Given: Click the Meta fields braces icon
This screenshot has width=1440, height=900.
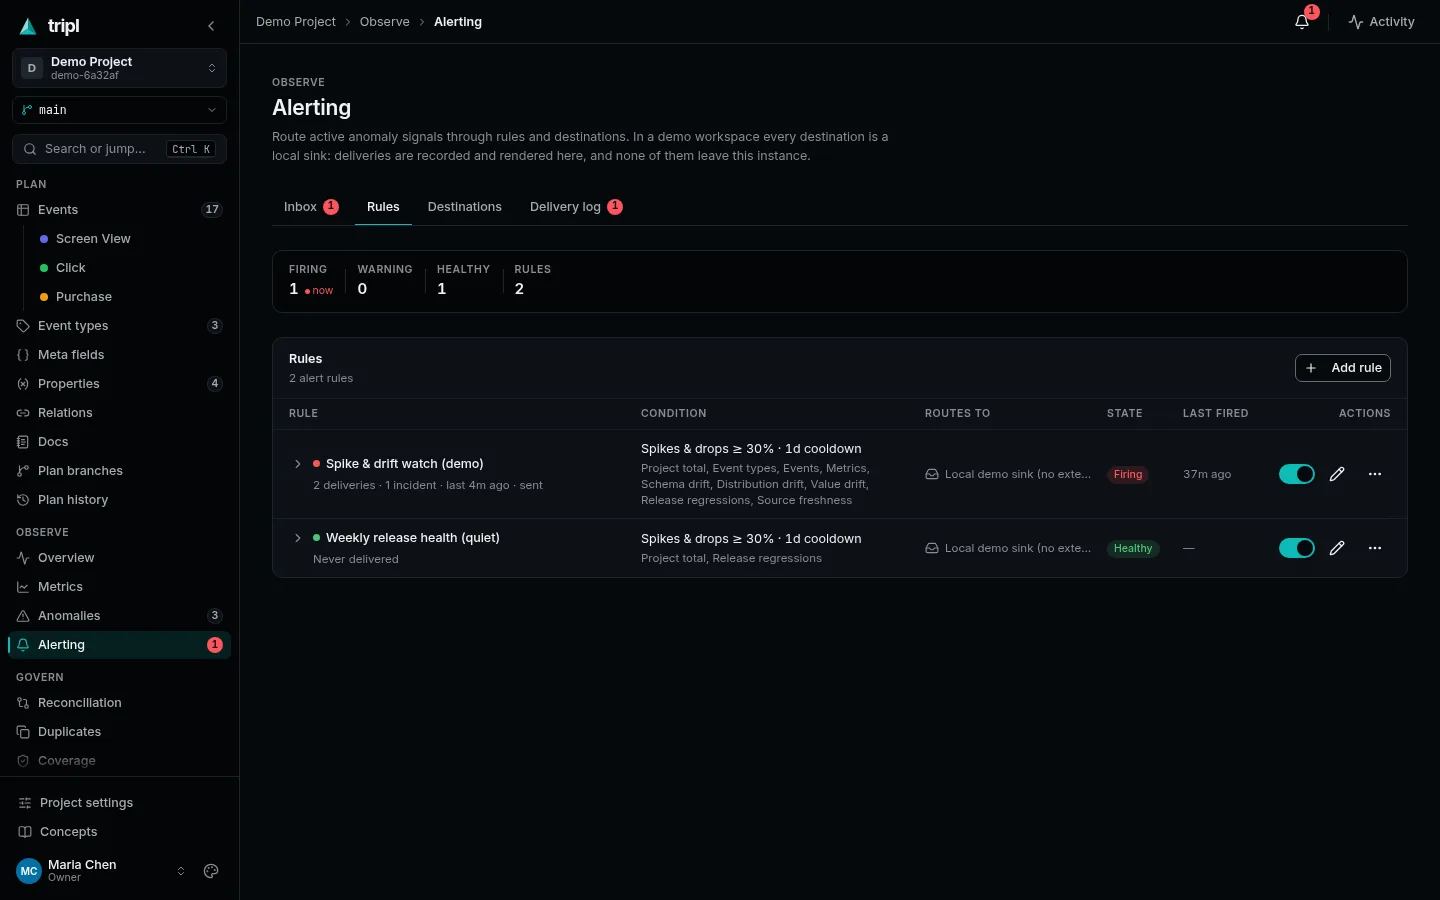Looking at the screenshot, I should 23,355.
